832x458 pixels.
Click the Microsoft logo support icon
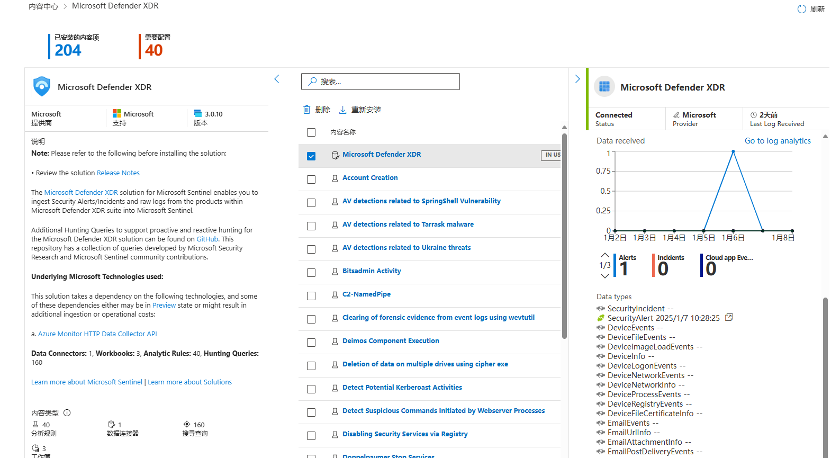pyautogui.click(x=117, y=114)
